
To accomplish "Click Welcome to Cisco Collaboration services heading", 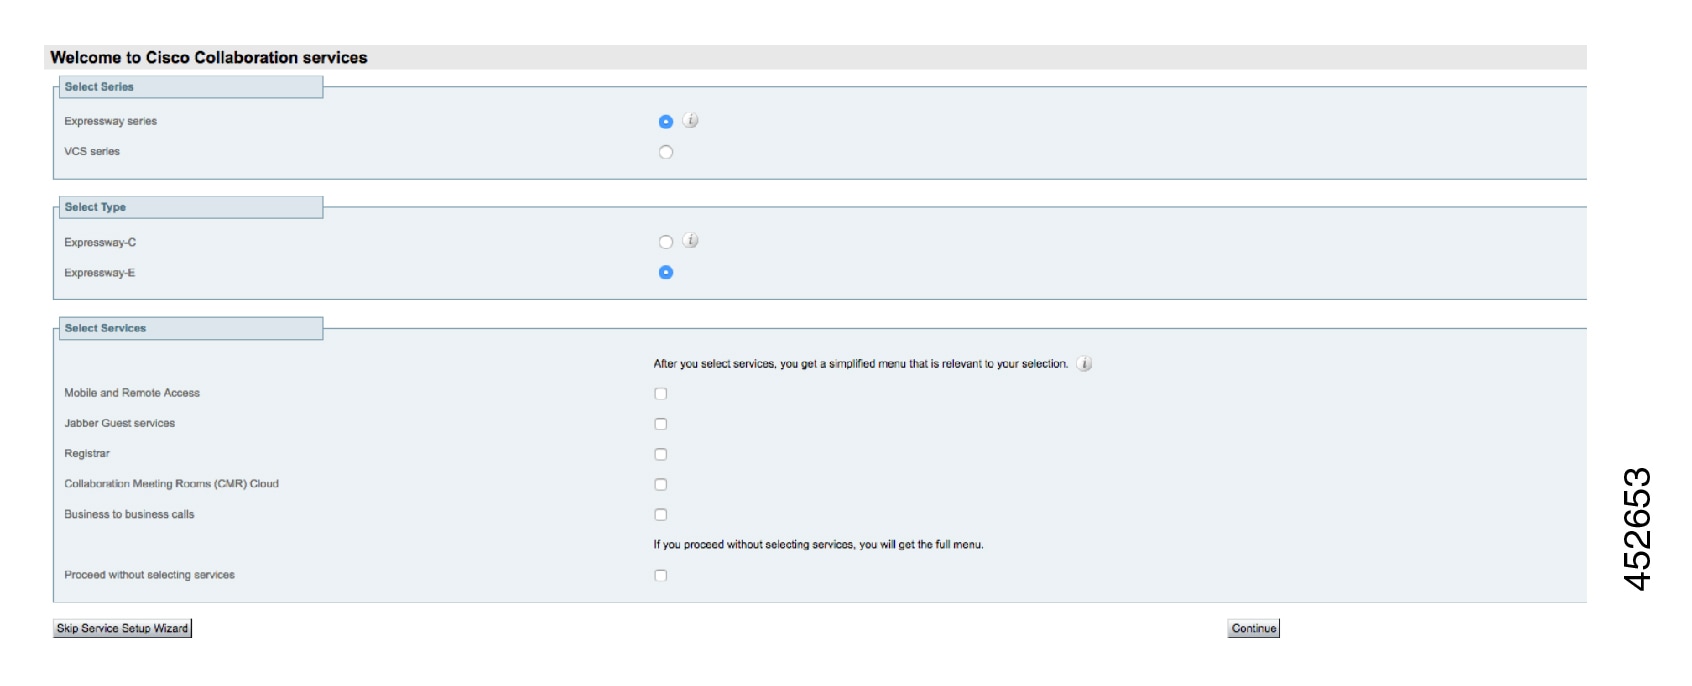I will tap(209, 57).
